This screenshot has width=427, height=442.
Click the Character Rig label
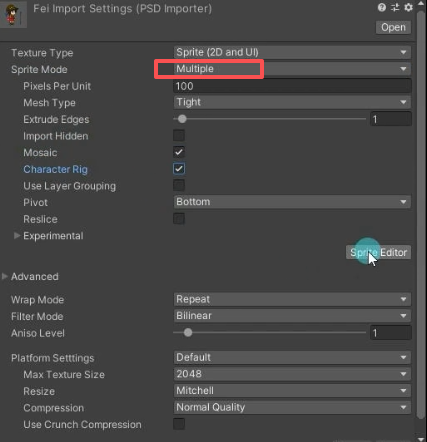pyautogui.click(x=55, y=169)
